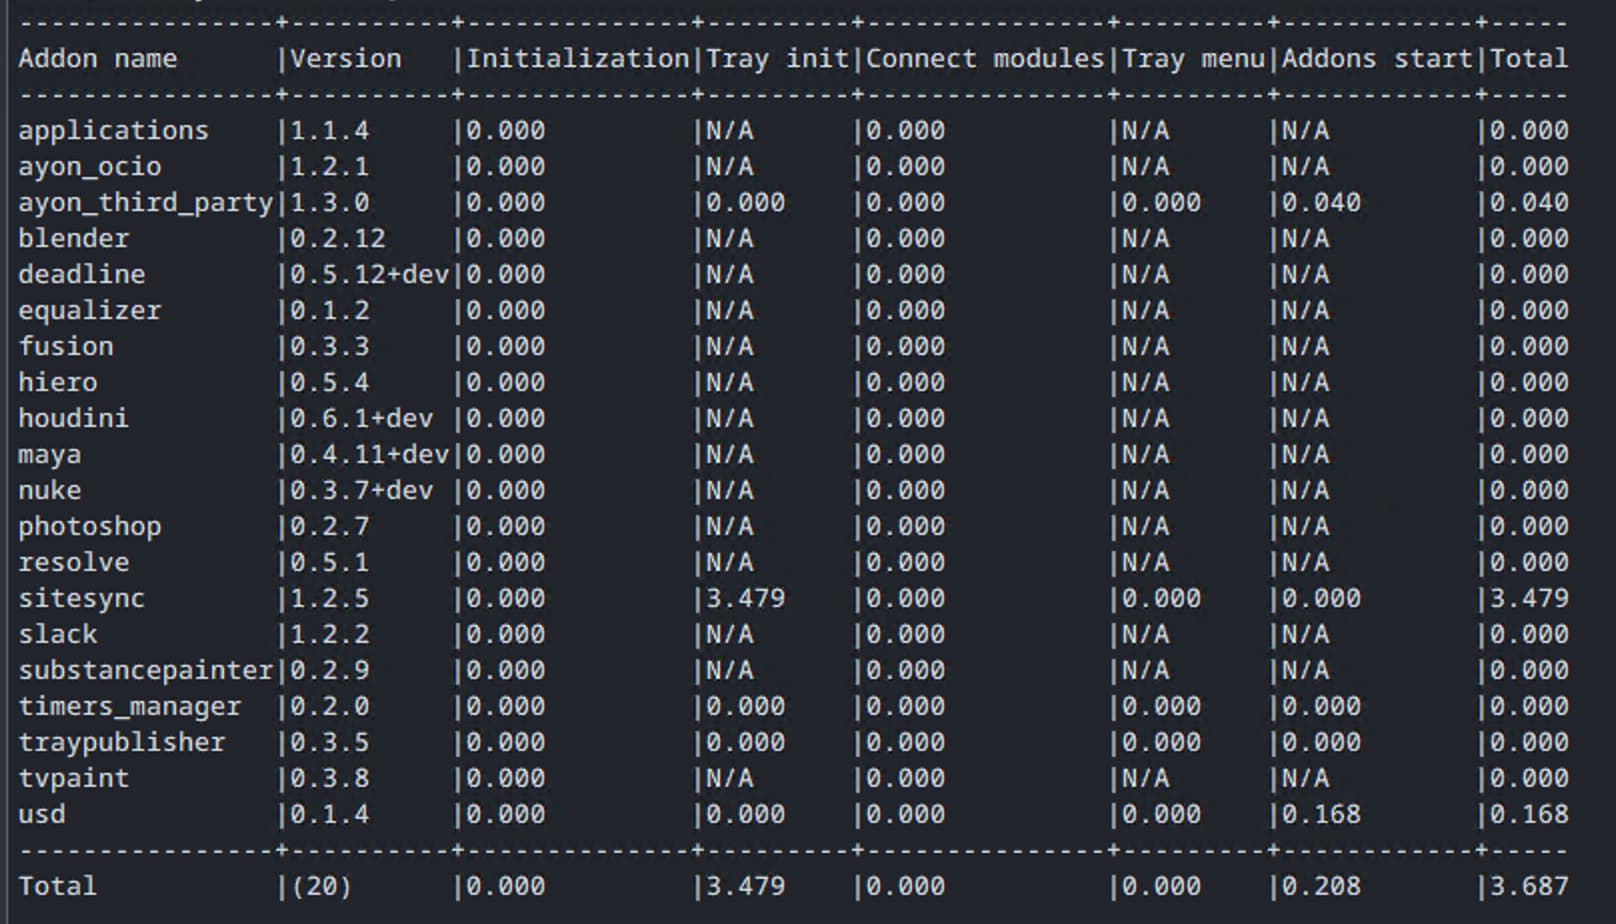Viewport: 1616px width, 924px height.
Task: Click the 'traypublisher' addon name
Action: [x=122, y=743]
